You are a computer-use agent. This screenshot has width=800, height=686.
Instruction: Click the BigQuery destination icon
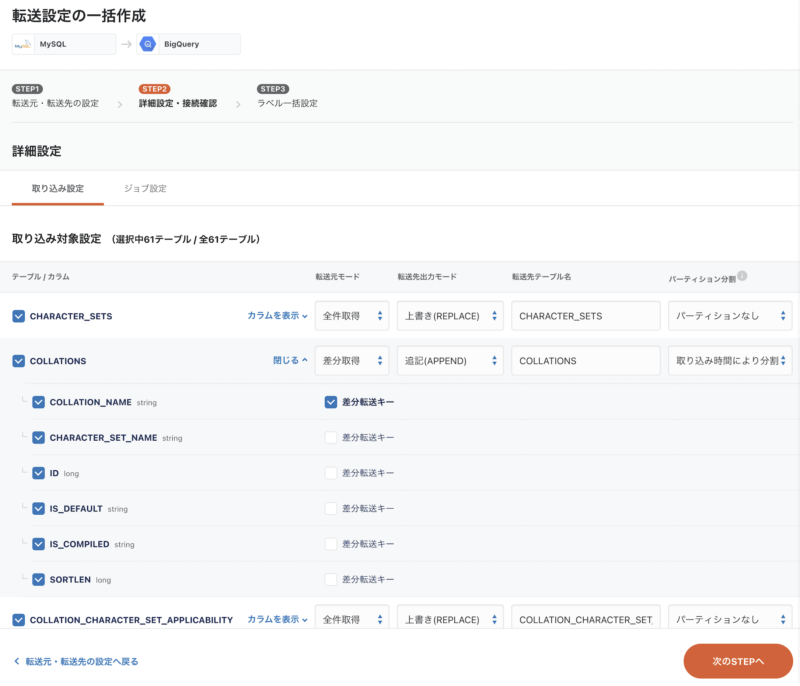tap(148, 44)
